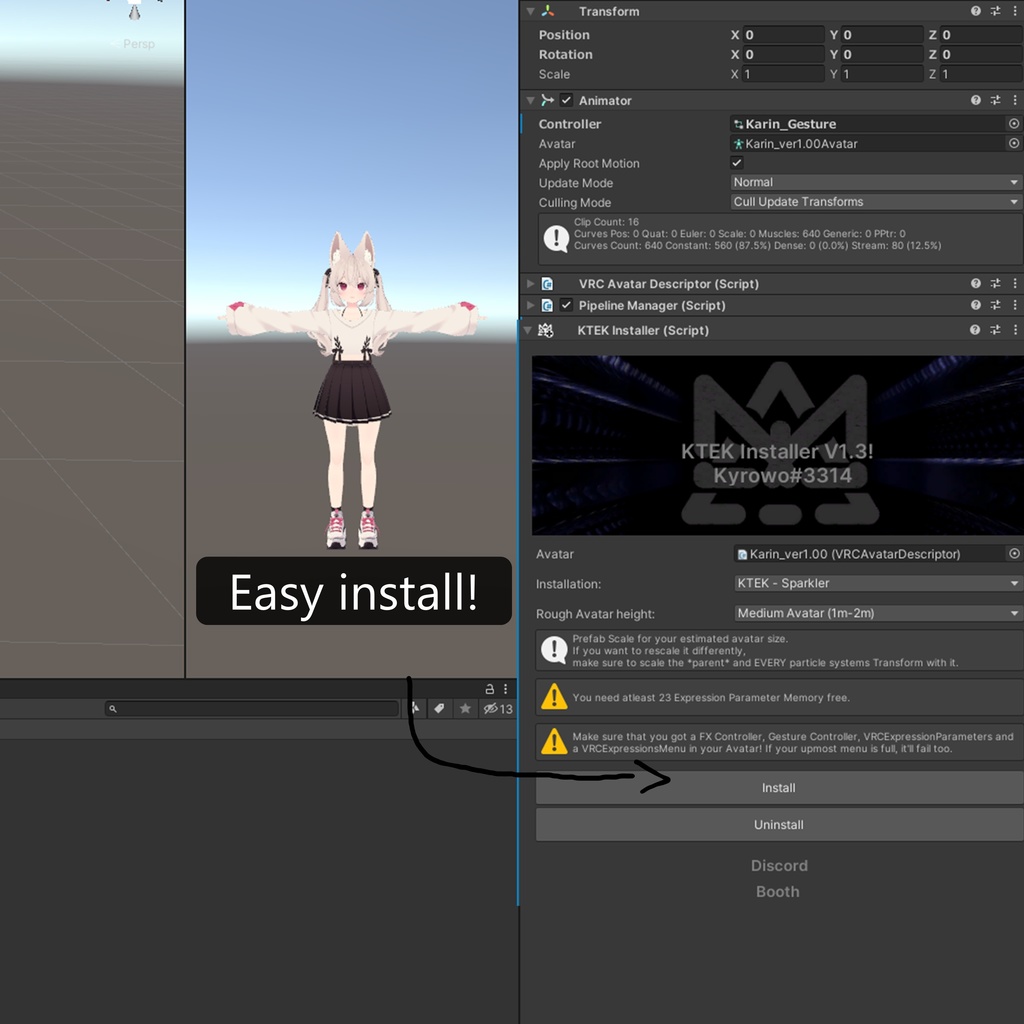Open the Discord link
Screen dimensions: 1024x1024
778,865
